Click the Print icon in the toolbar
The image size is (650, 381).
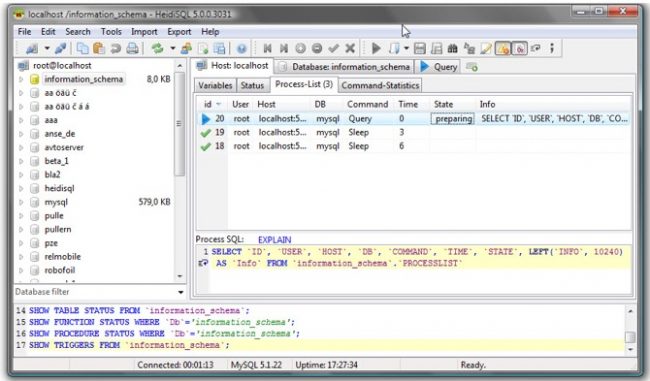click(x=132, y=49)
